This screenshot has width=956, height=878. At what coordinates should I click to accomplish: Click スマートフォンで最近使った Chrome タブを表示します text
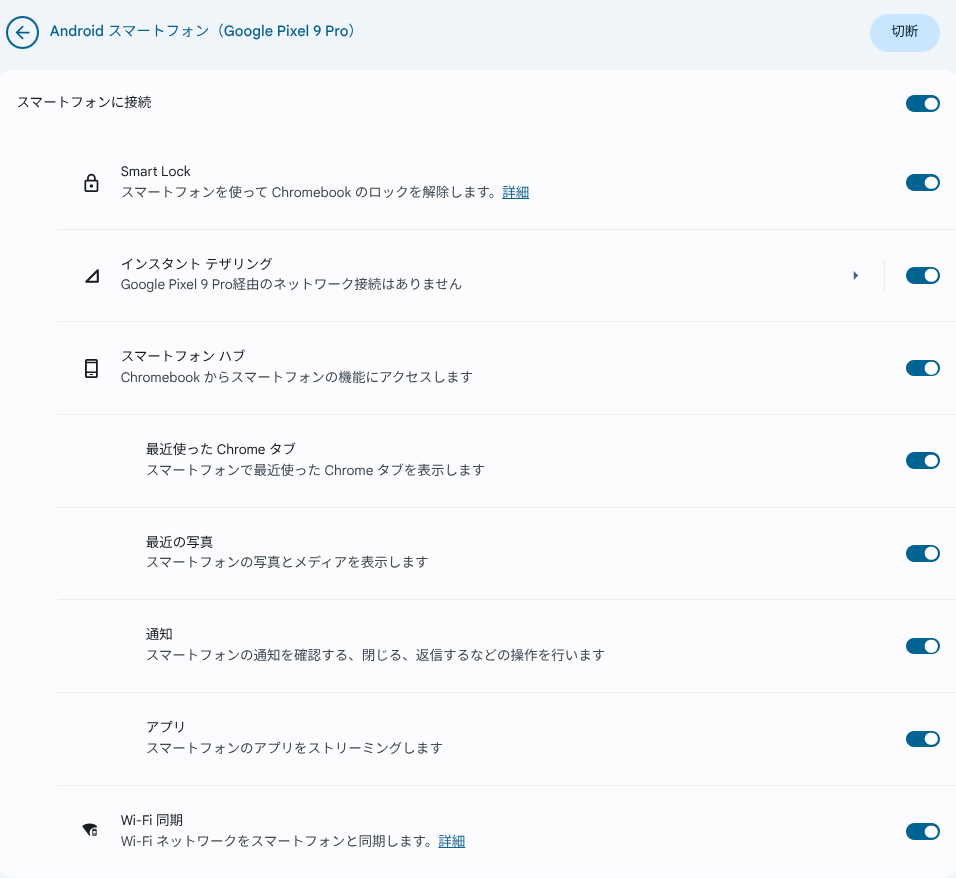[315, 470]
